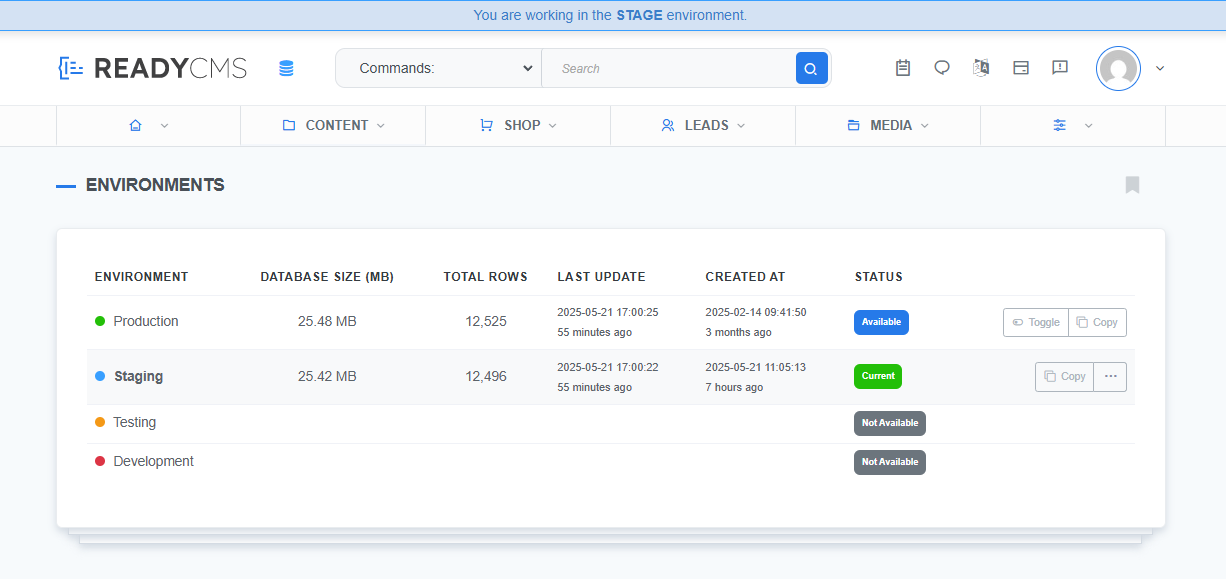This screenshot has height=579, width=1226.
Task: Open the Commands dropdown
Action: [x=438, y=68]
